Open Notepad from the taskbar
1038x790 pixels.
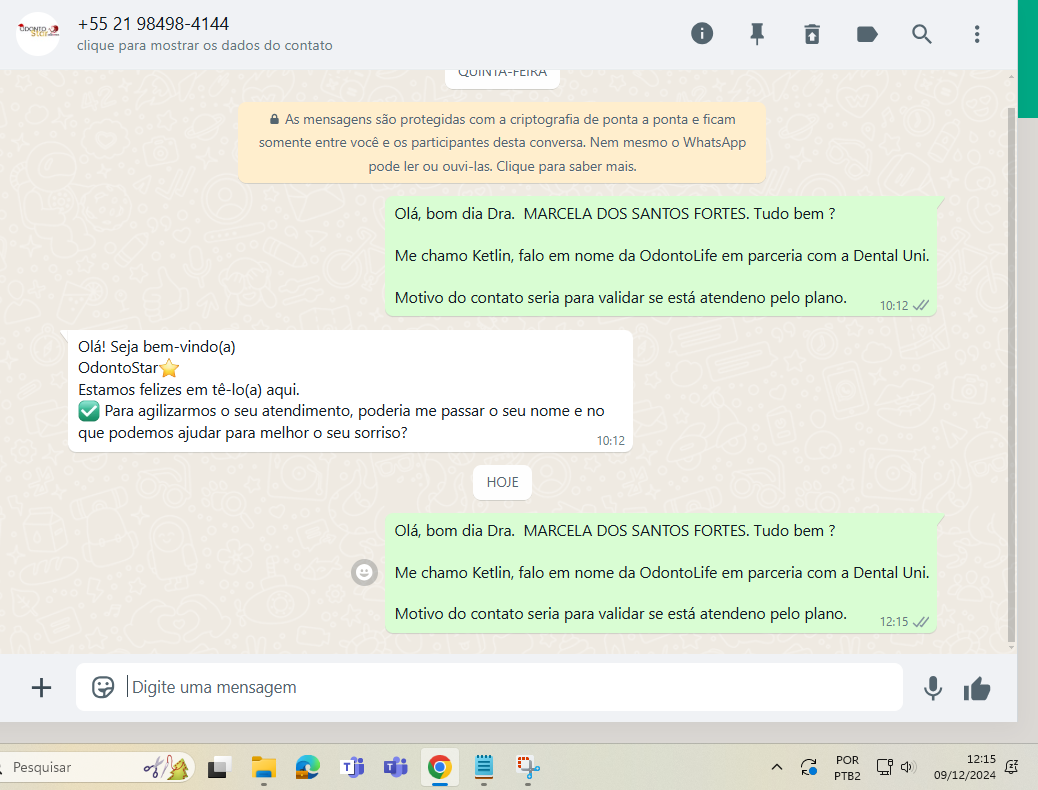(484, 767)
